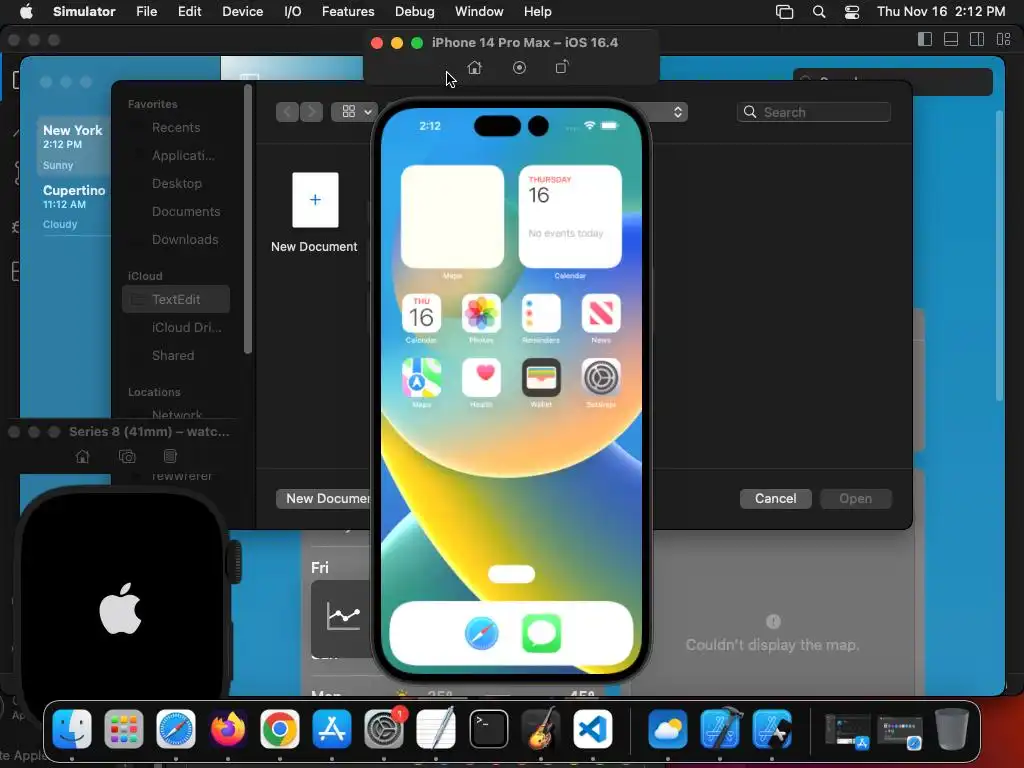Image resolution: width=1024 pixels, height=768 pixels.
Task: Select New York in Weather sidebar
Action: click(x=72, y=147)
